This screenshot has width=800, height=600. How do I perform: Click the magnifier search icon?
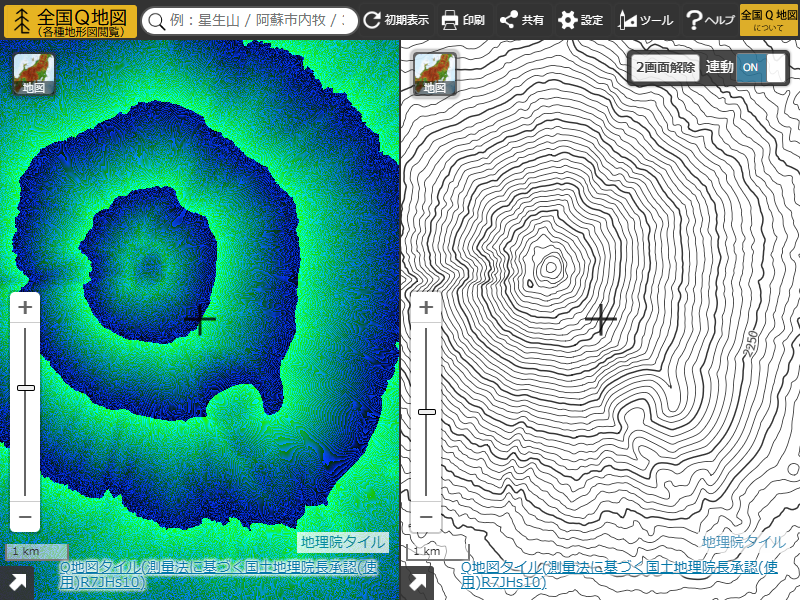(x=156, y=21)
